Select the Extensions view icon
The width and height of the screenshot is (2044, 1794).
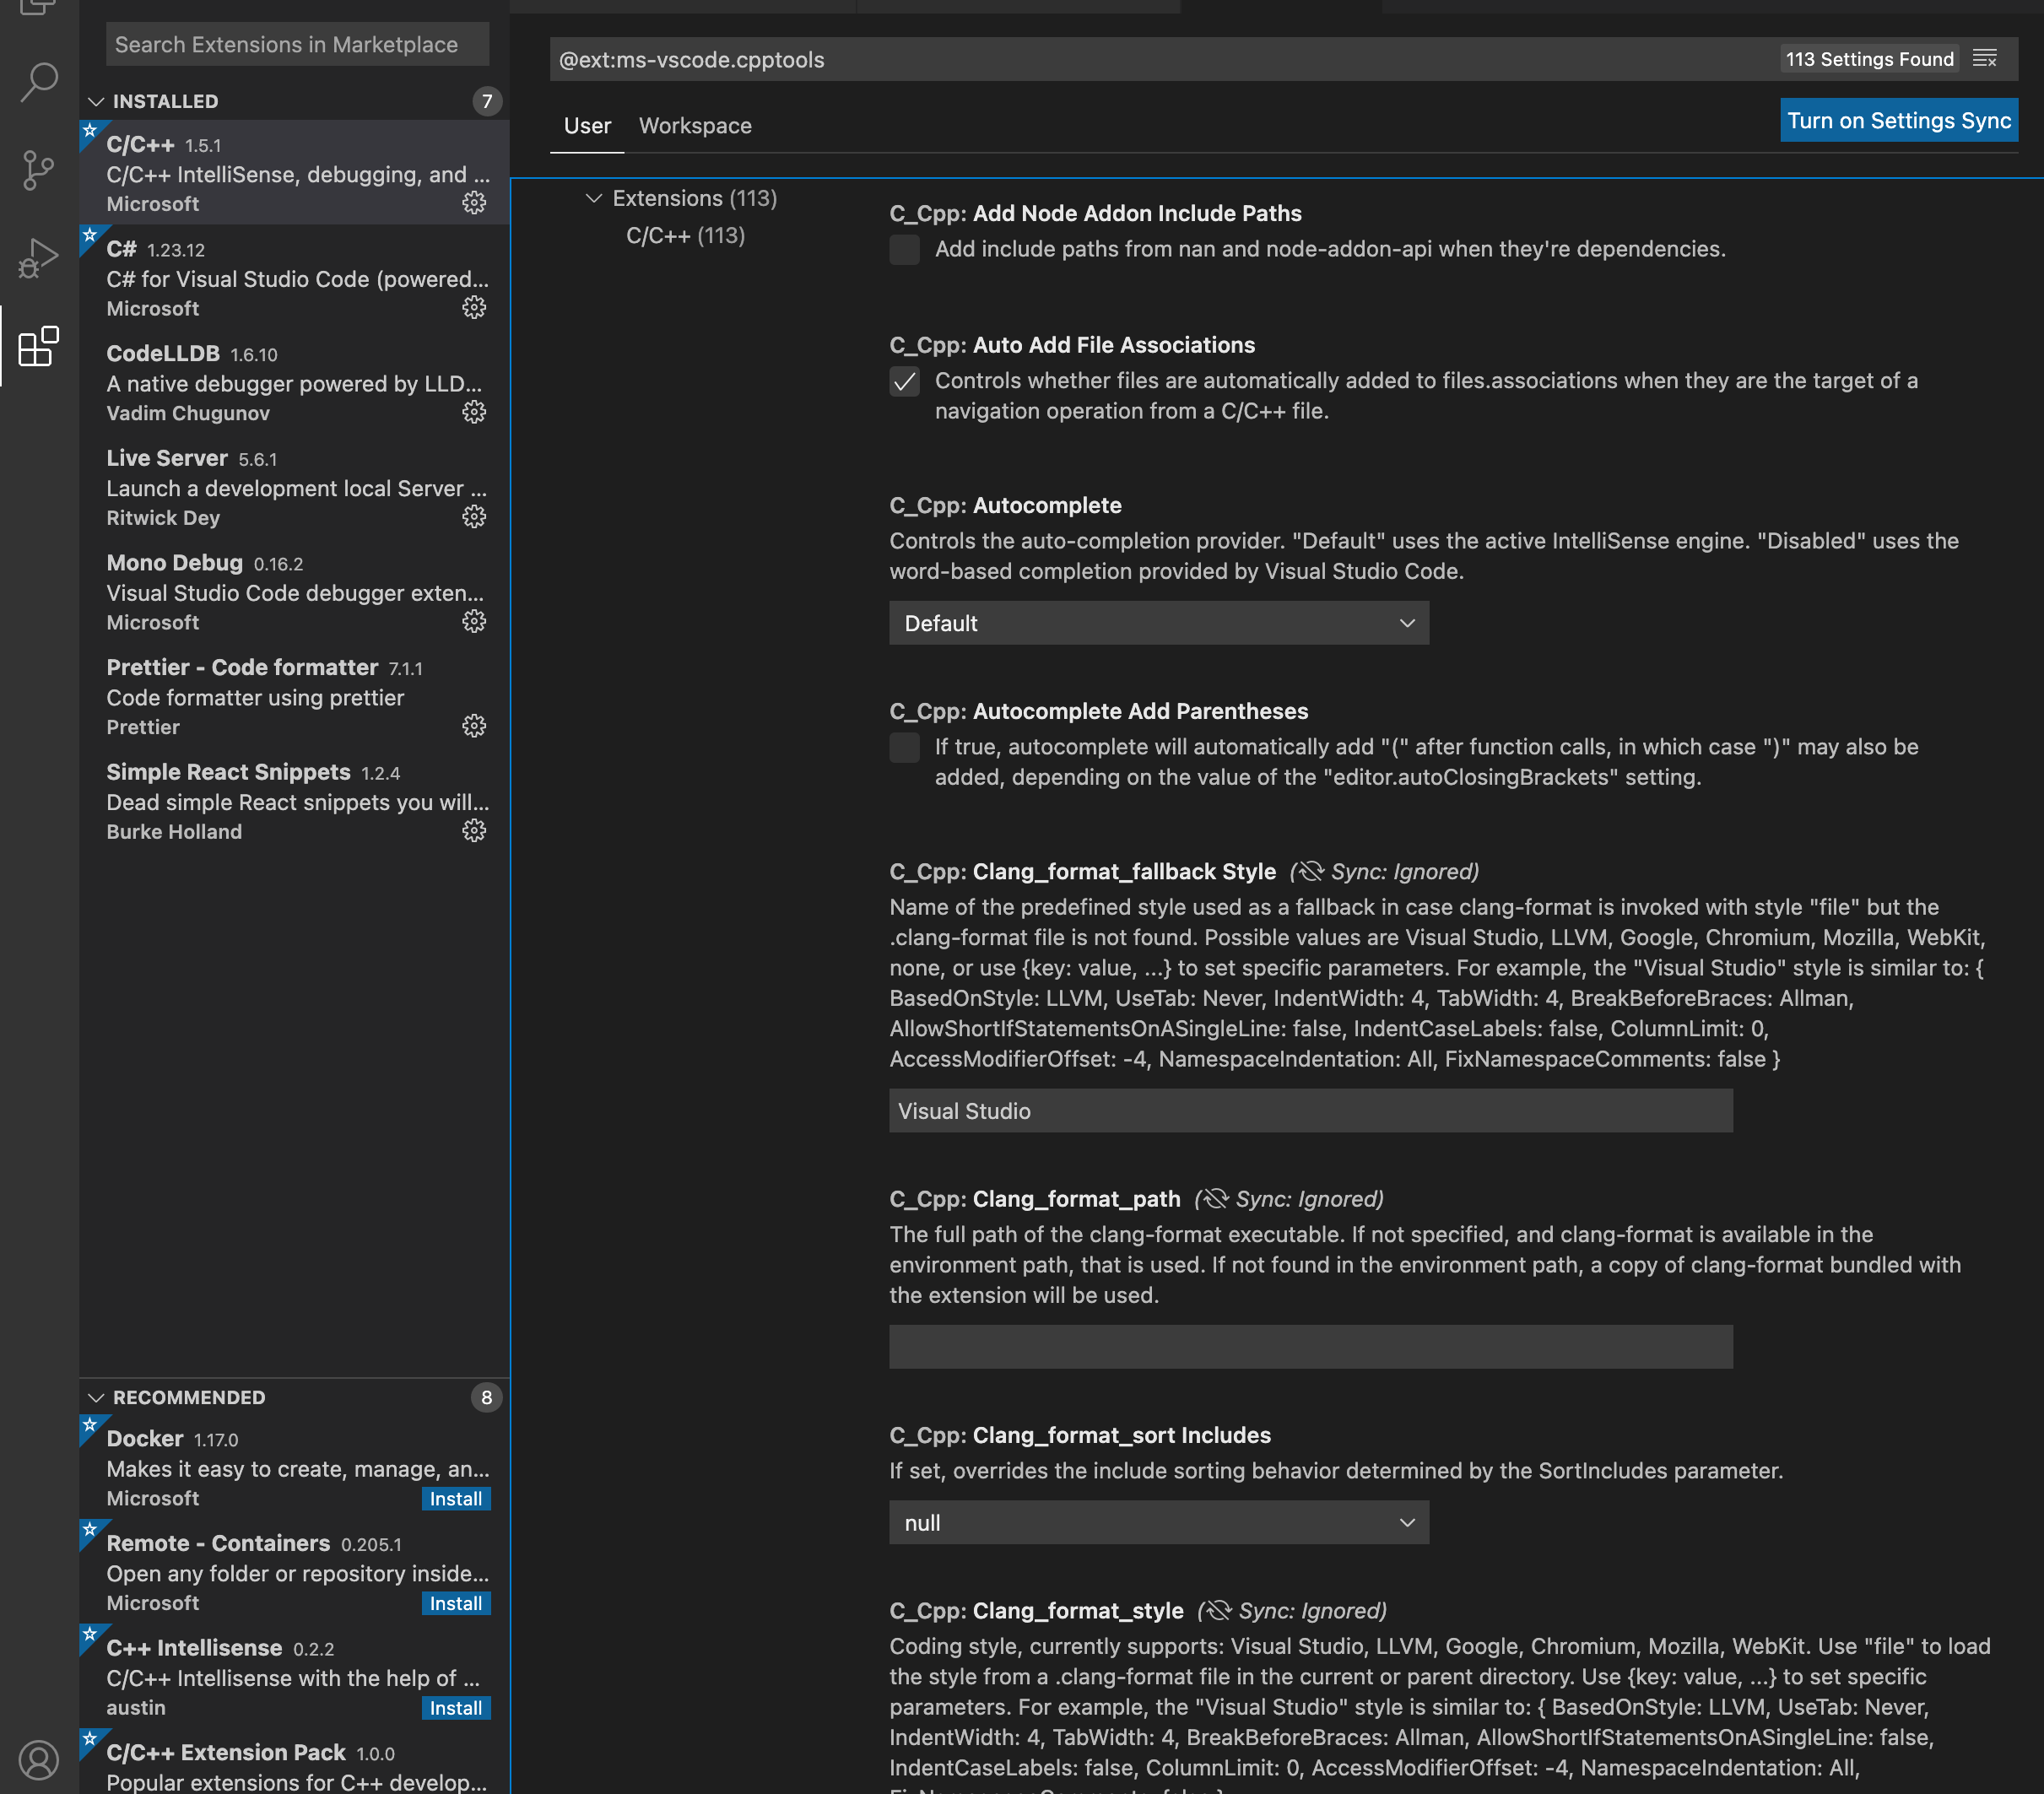38,347
